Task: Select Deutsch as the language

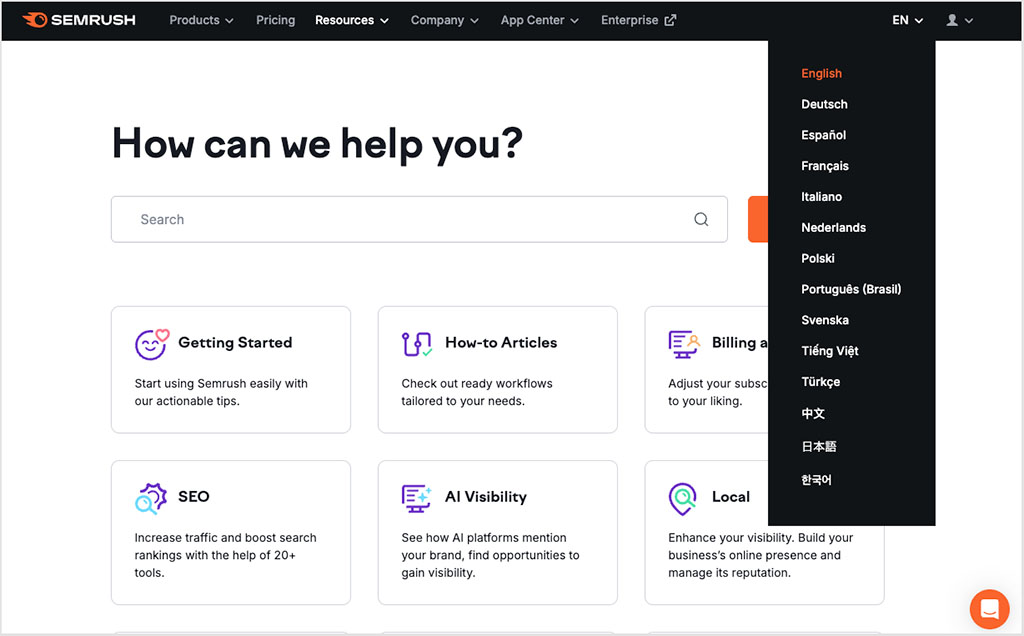Action: pos(824,104)
